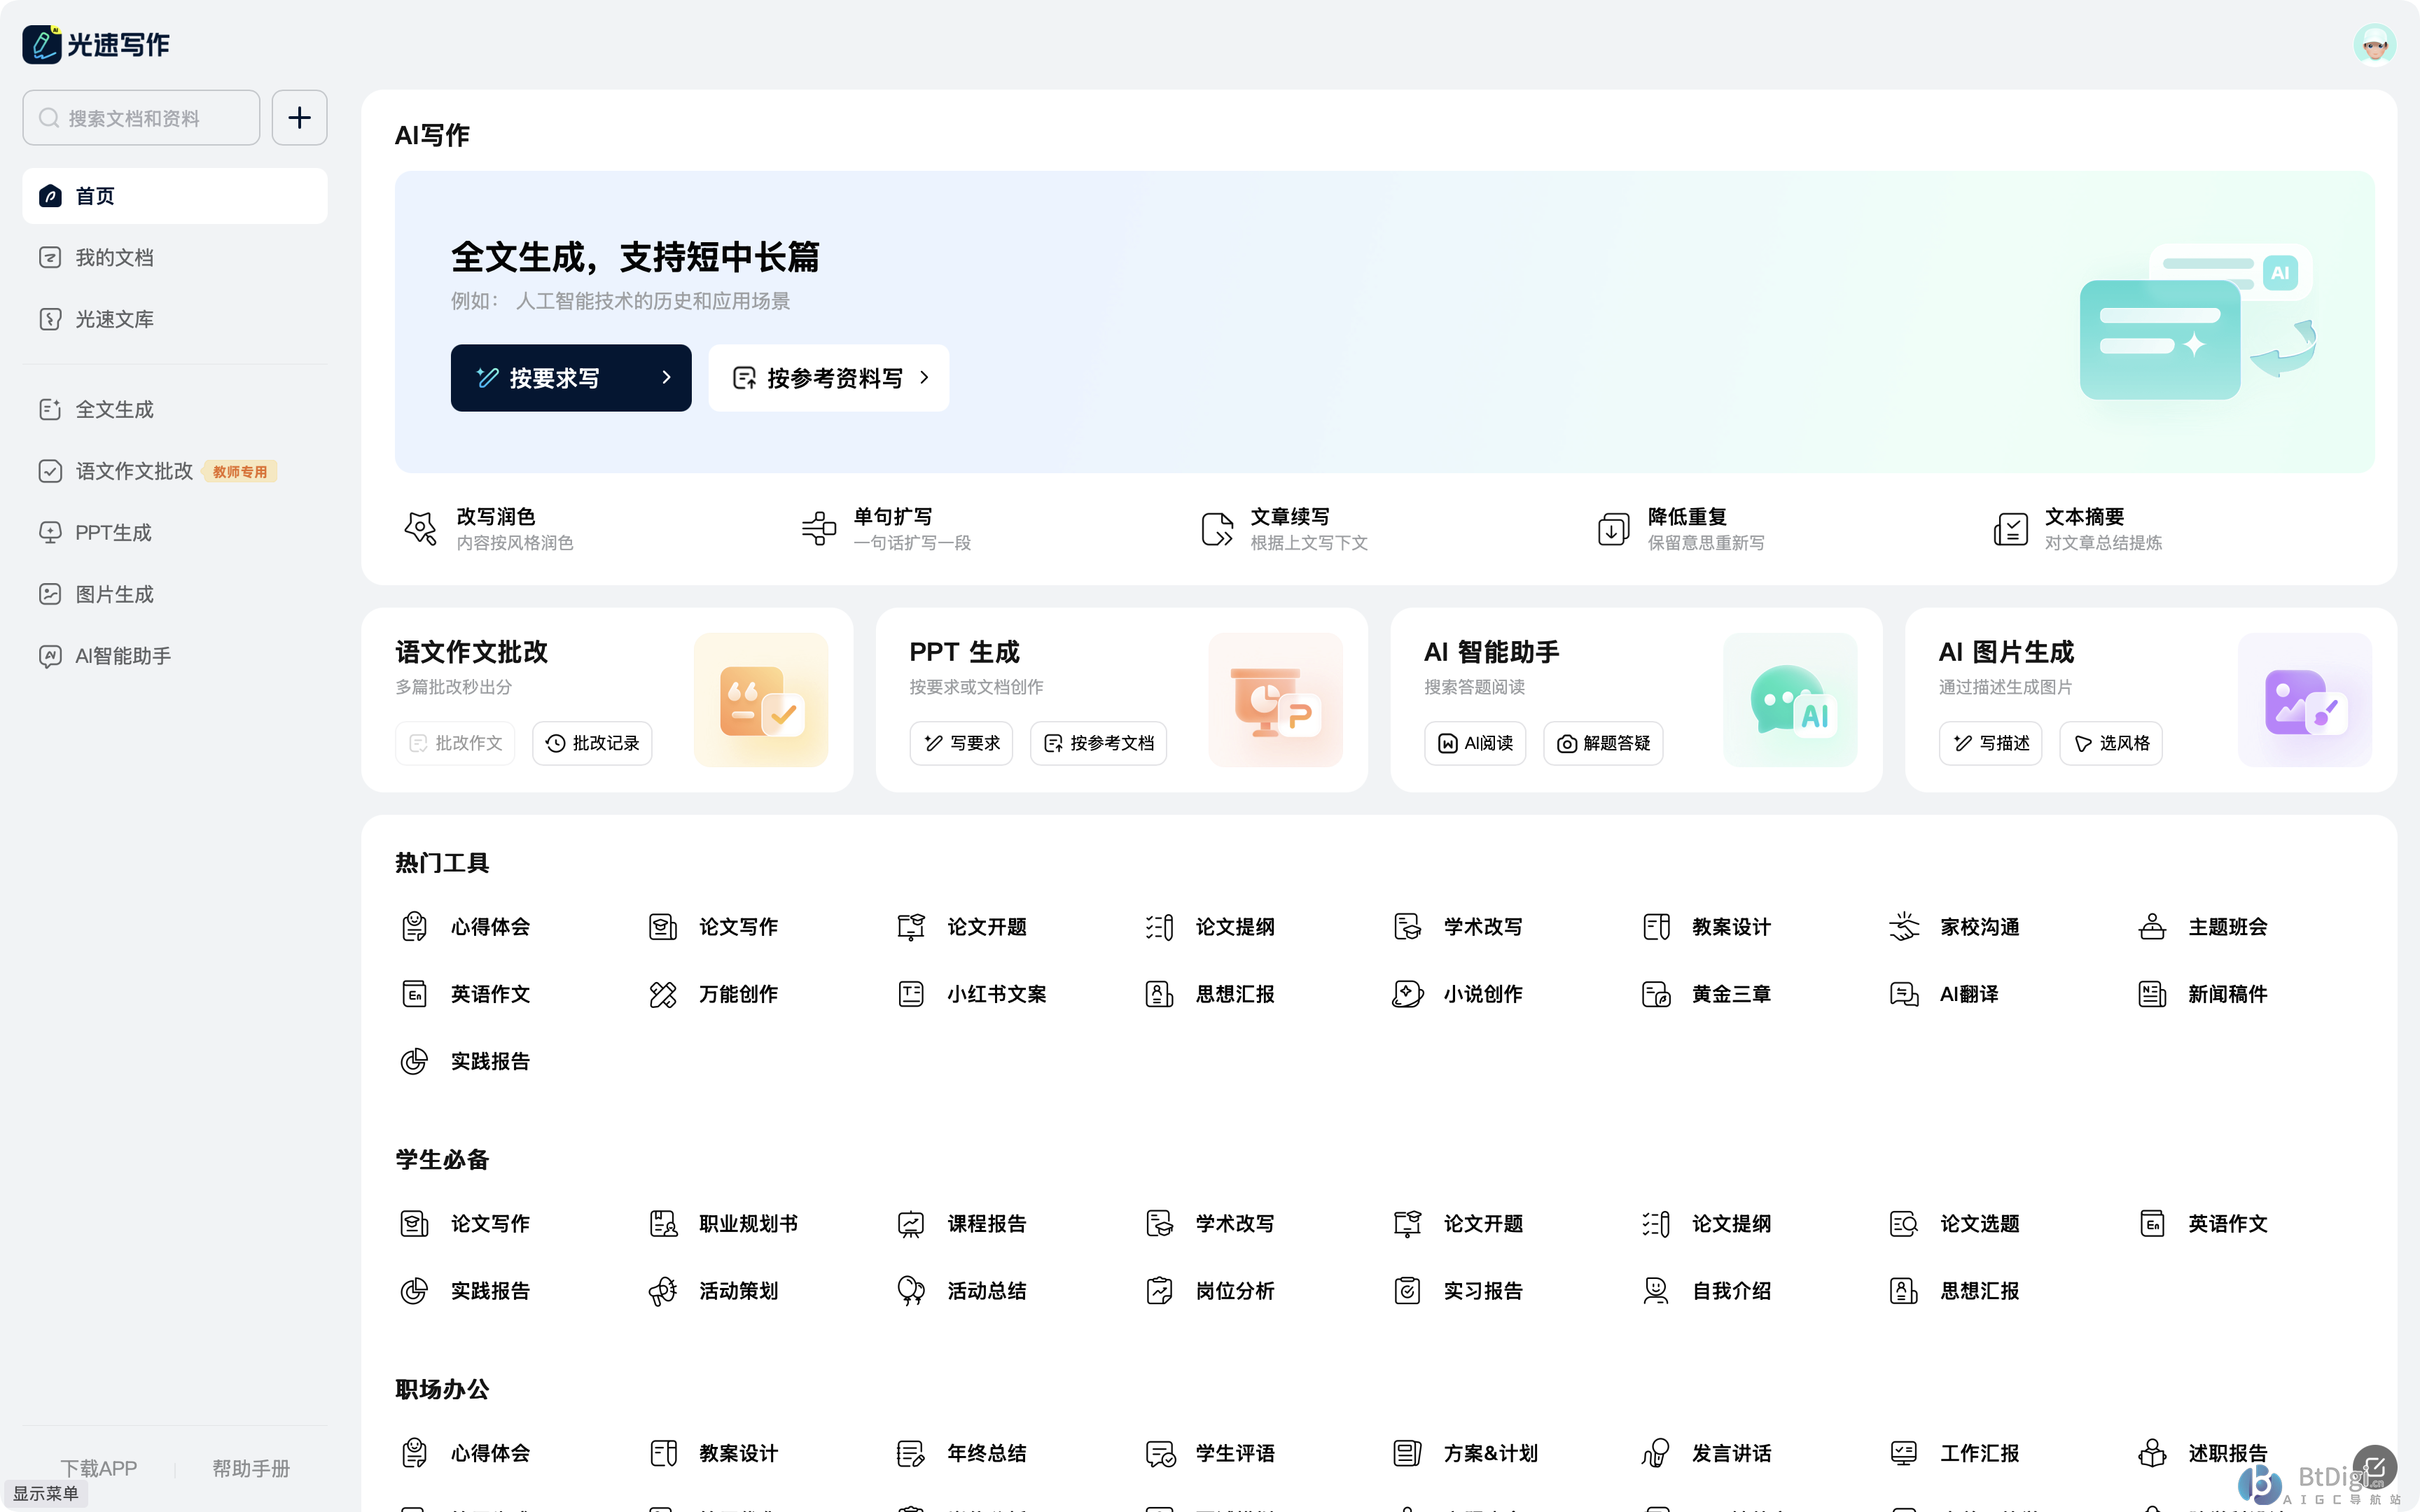Open 岗位分析 under 学生必备
This screenshot has height=1512, width=2420.
[1210, 1291]
